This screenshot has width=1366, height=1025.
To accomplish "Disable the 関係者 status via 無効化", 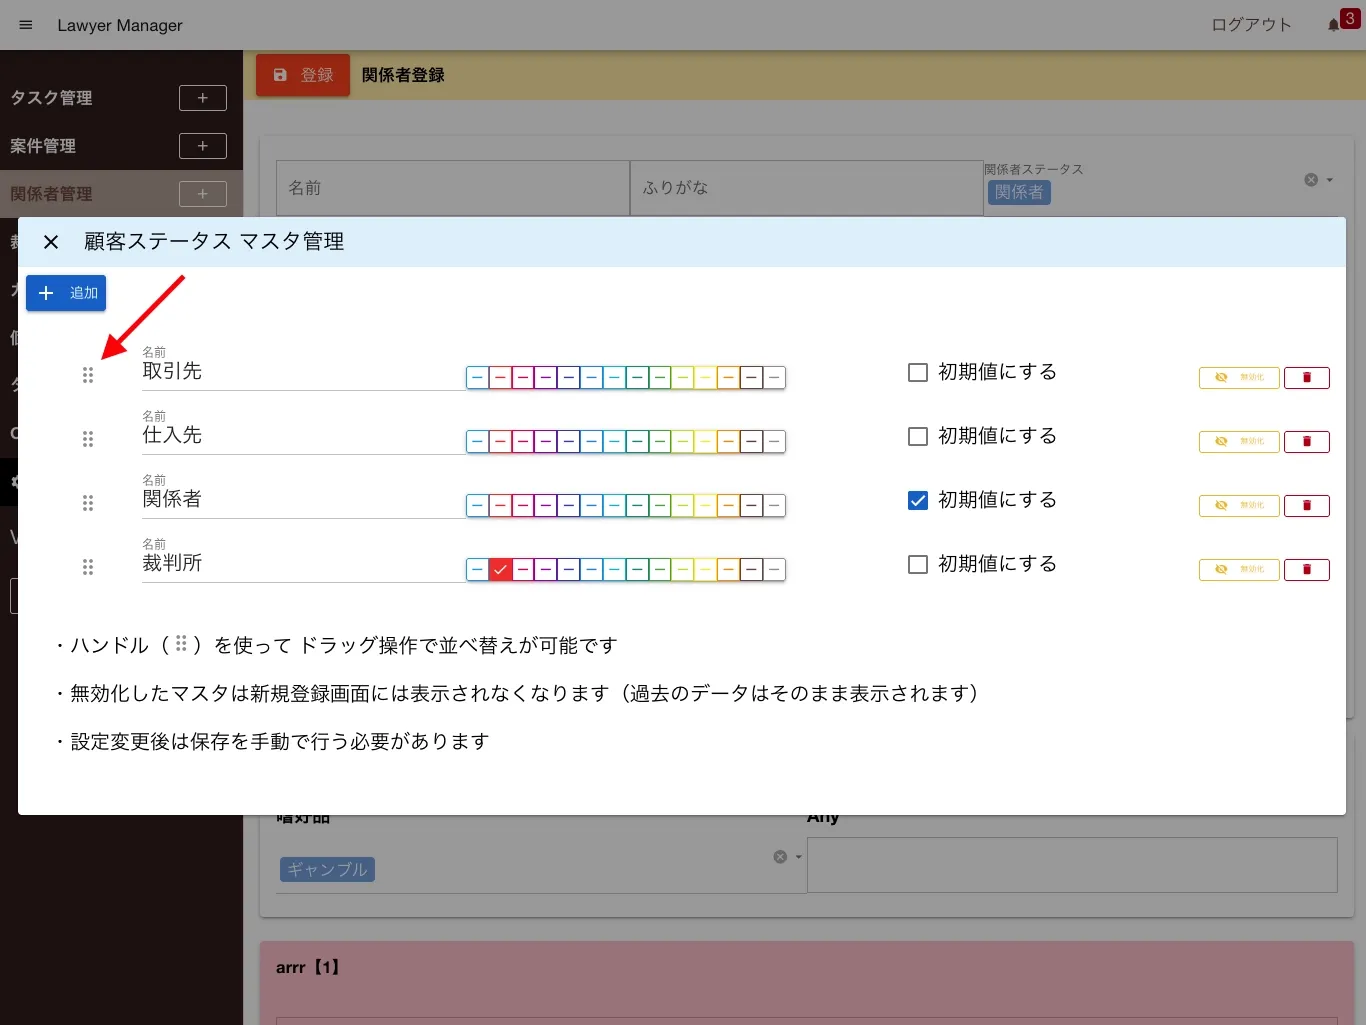I will (x=1239, y=506).
